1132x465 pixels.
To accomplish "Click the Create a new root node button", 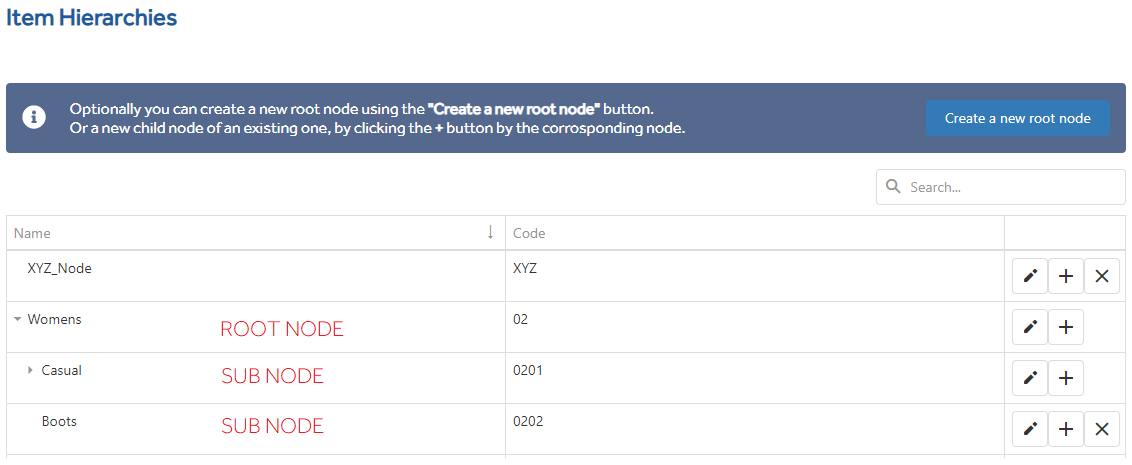I will point(1018,118).
